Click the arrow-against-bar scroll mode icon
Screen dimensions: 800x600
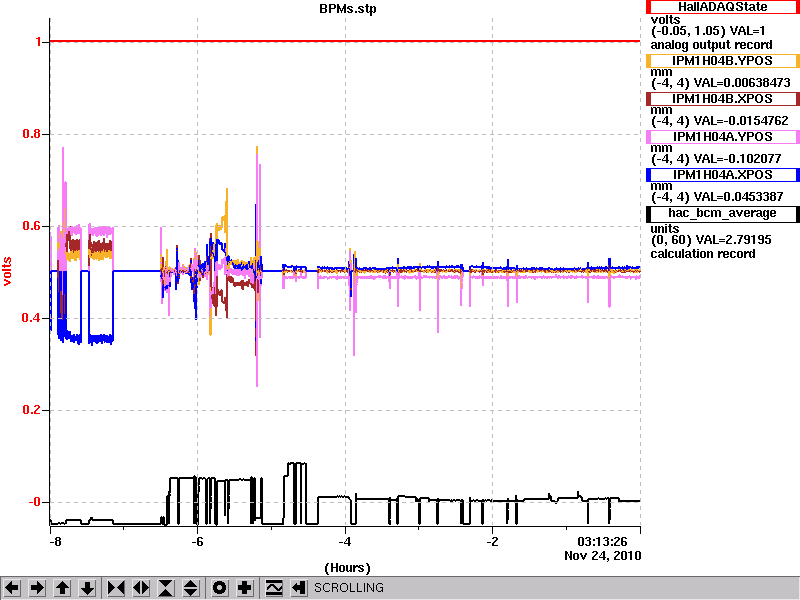[299, 588]
